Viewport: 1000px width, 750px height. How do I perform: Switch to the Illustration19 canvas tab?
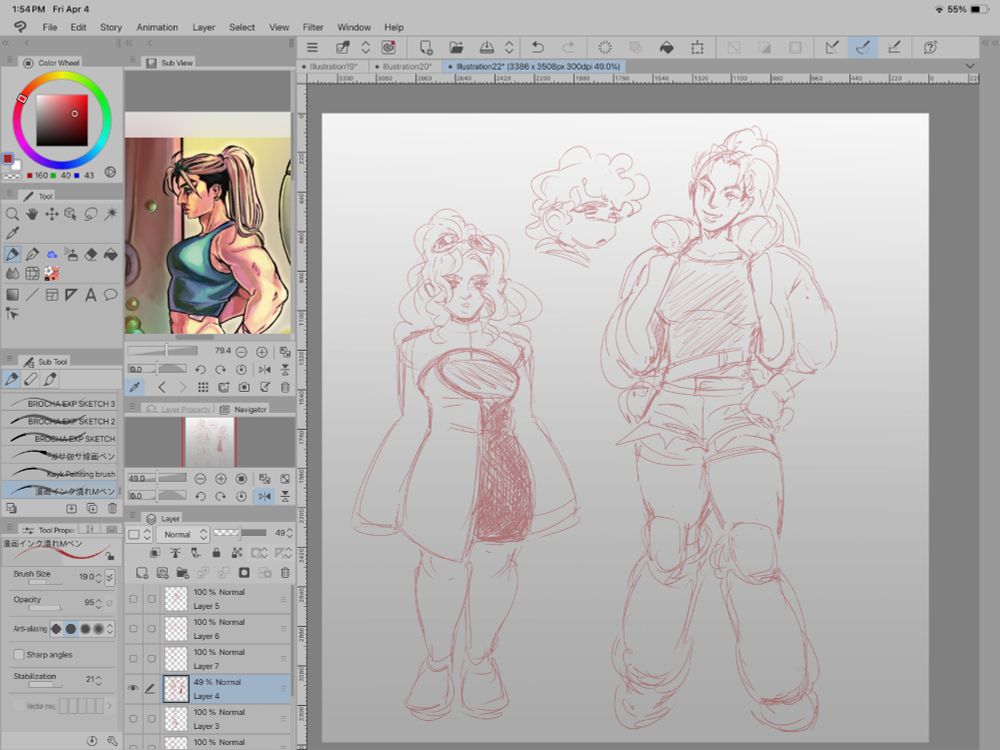(x=334, y=66)
